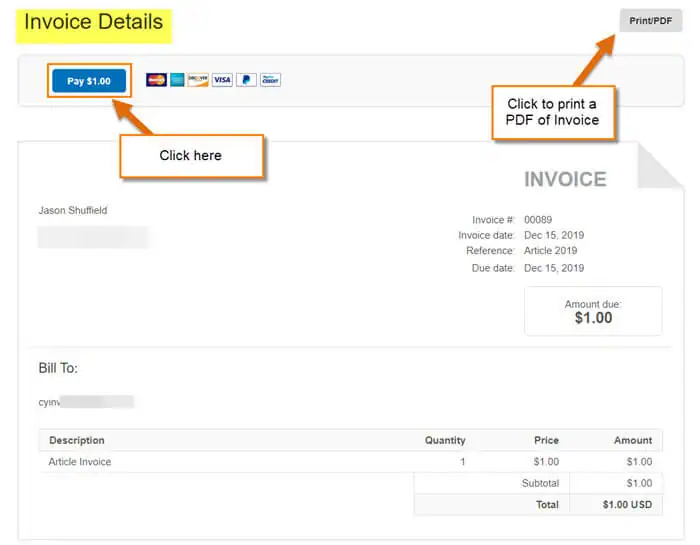Click the $1.00 USD total value
The image size is (700, 545).
tap(627, 504)
